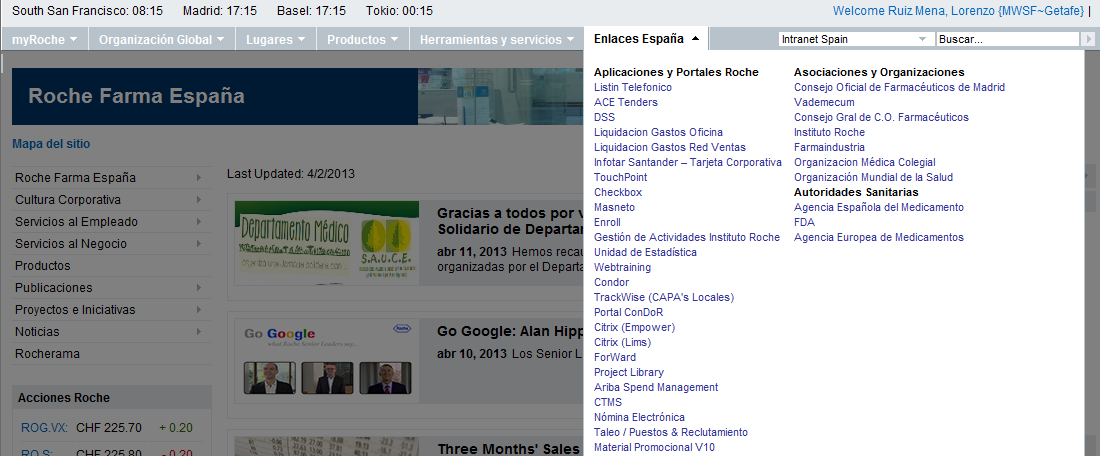Go to the Vademecum link

coord(824,102)
